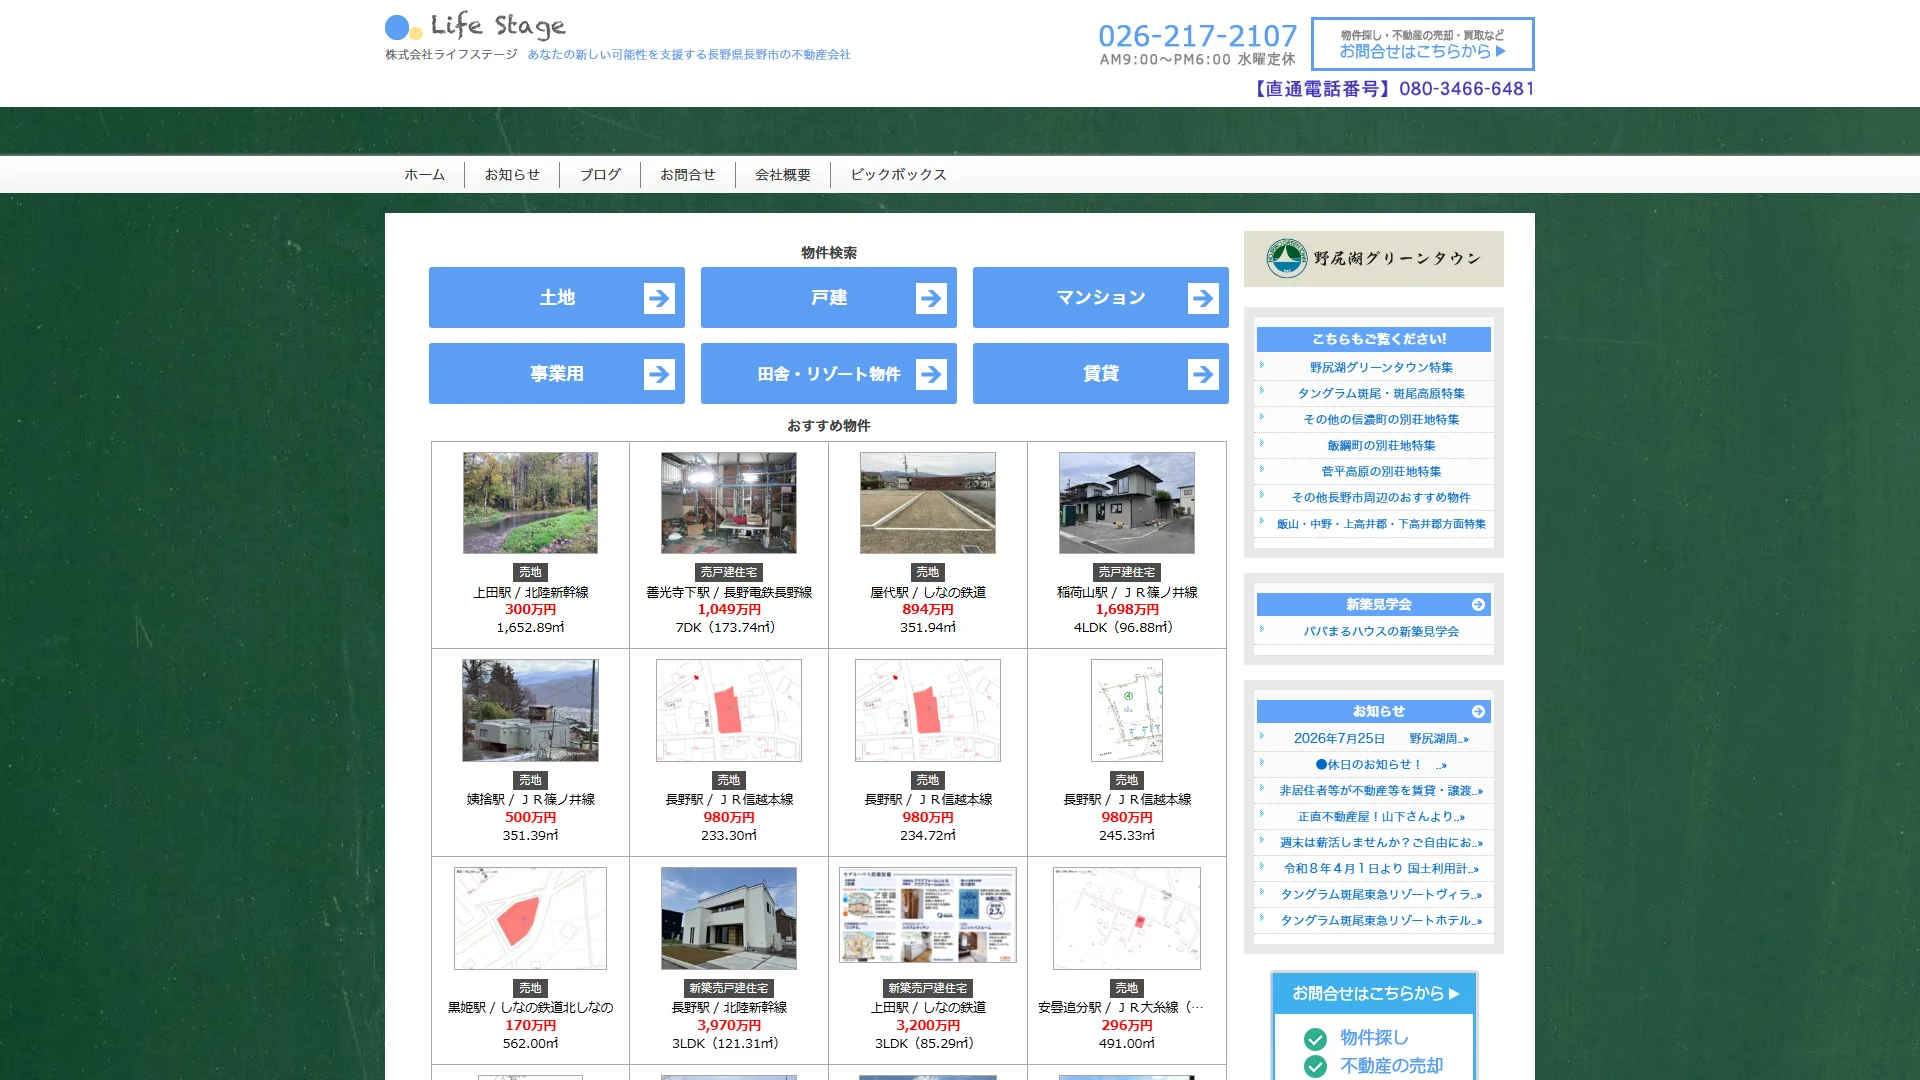The width and height of the screenshot is (1920, 1080).
Task: Open 野尻湖グリーンタウン特集 link
Action: coord(1381,368)
